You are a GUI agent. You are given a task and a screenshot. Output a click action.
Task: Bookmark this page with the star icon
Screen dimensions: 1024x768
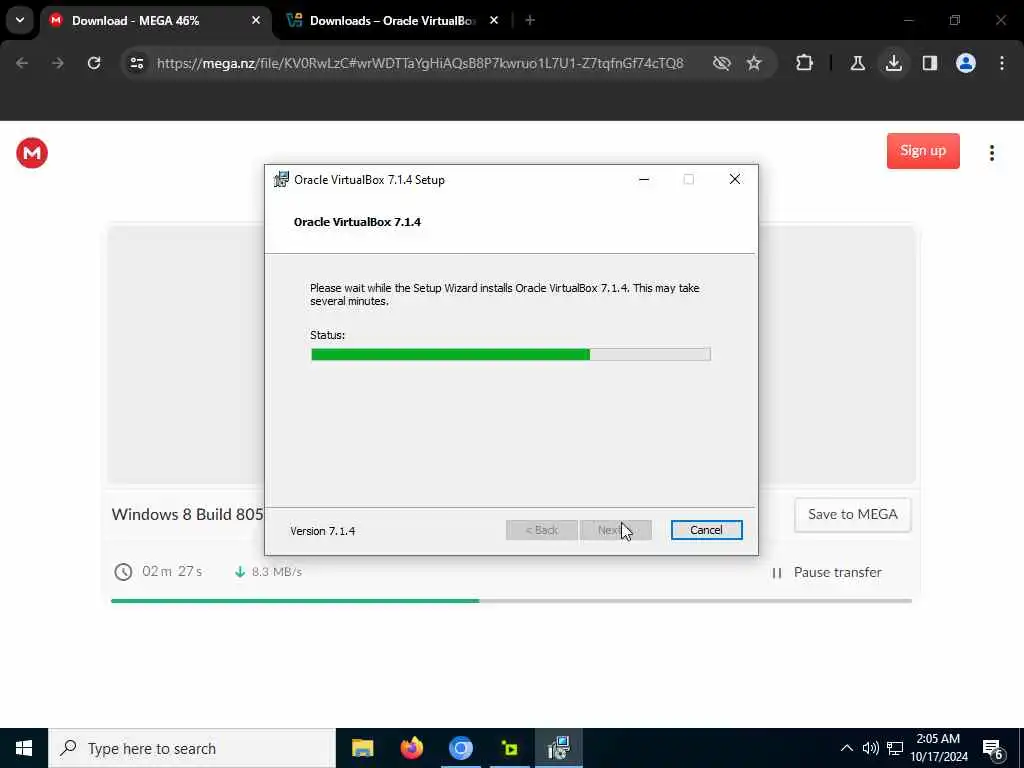[x=754, y=63]
